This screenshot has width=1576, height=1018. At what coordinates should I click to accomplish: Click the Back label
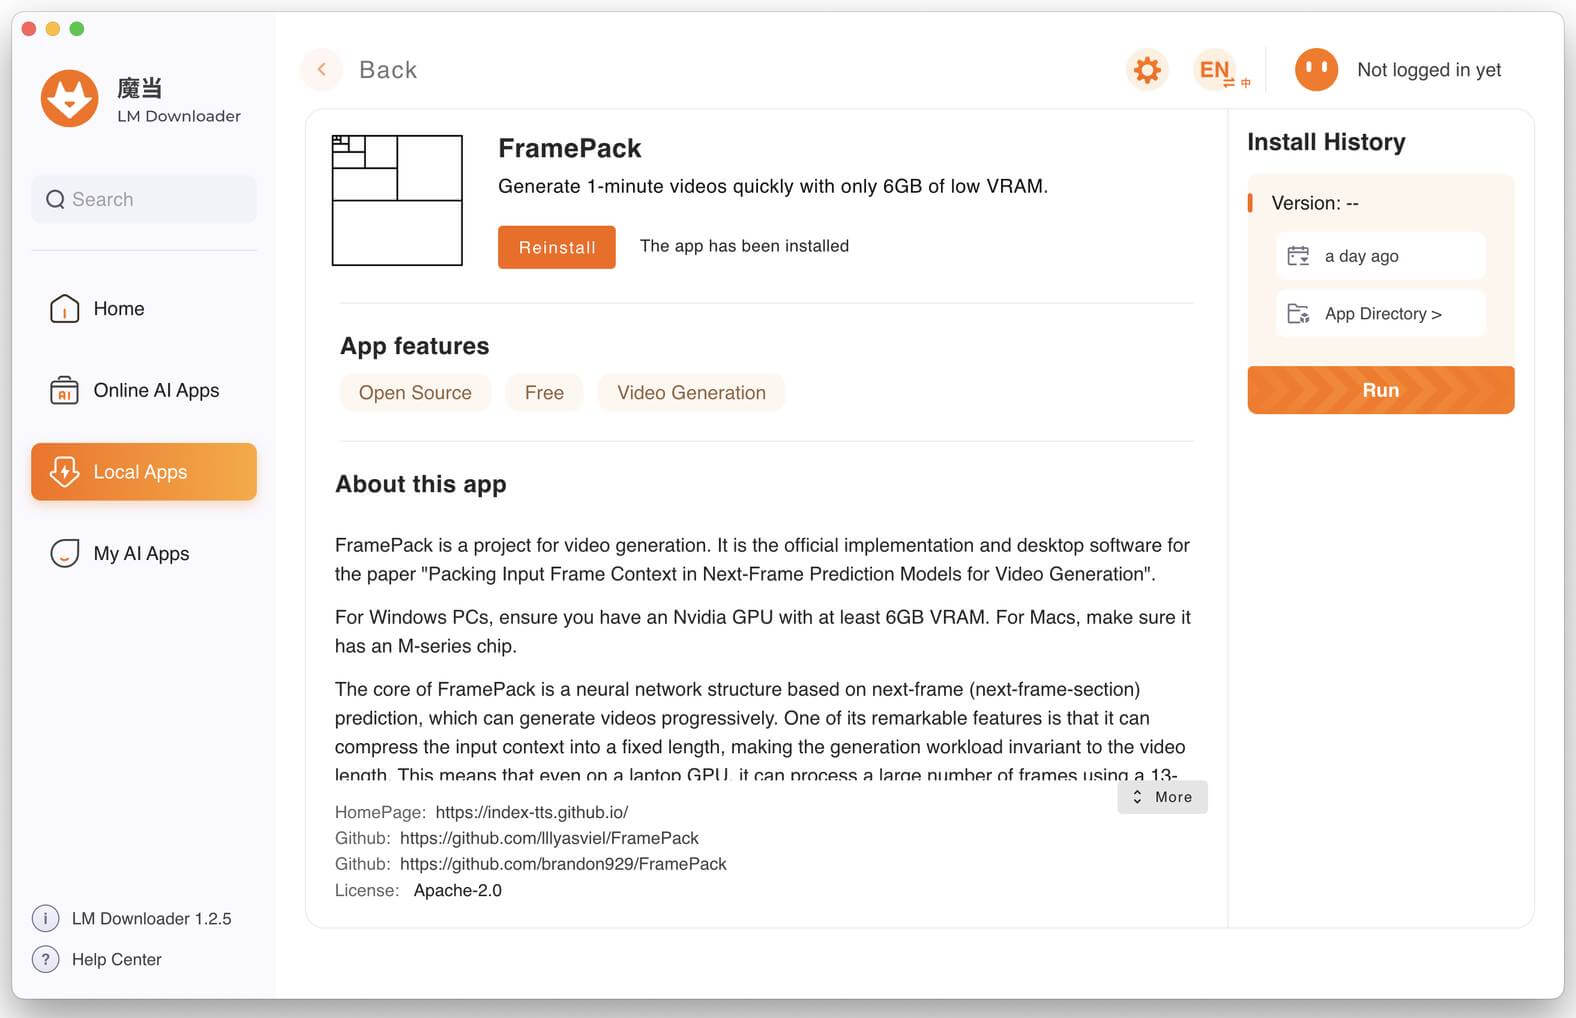pos(388,70)
